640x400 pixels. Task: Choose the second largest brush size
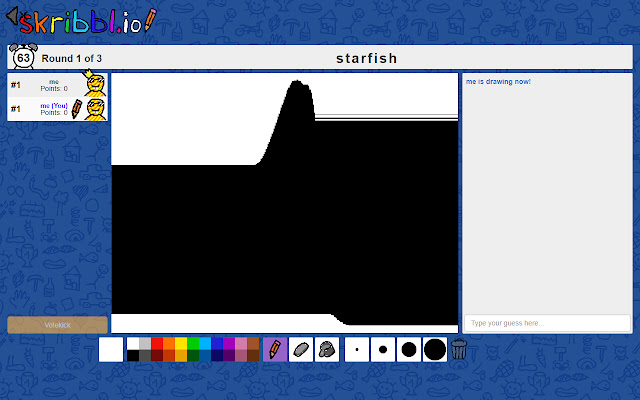point(409,349)
